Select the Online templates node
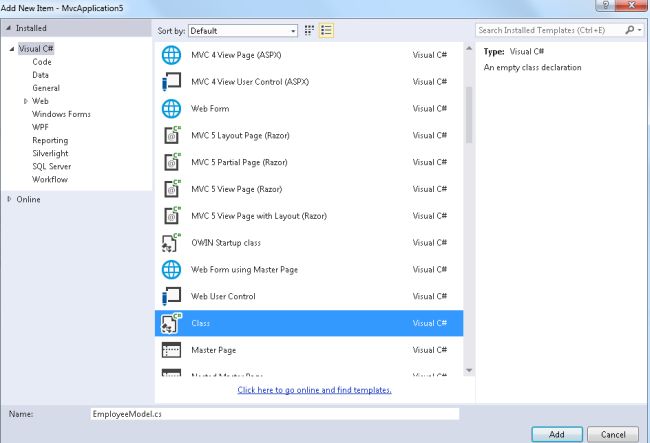Image resolution: width=650 pixels, height=443 pixels. pyautogui.click(x=28, y=199)
